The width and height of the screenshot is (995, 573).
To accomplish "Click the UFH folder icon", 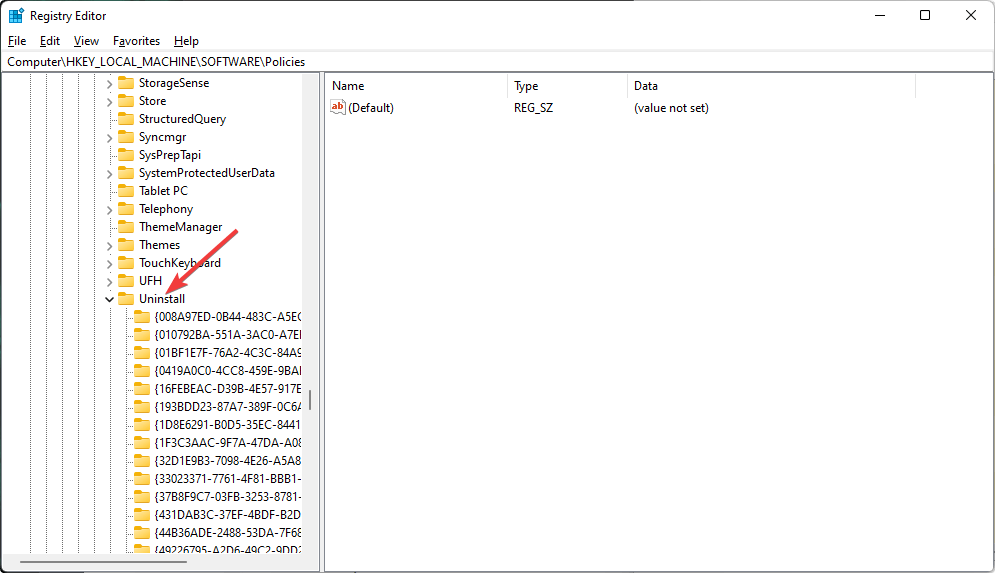I will (126, 280).
